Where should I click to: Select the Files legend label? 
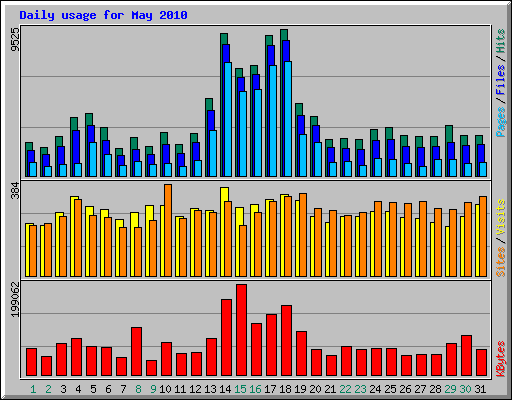(500, 80)
